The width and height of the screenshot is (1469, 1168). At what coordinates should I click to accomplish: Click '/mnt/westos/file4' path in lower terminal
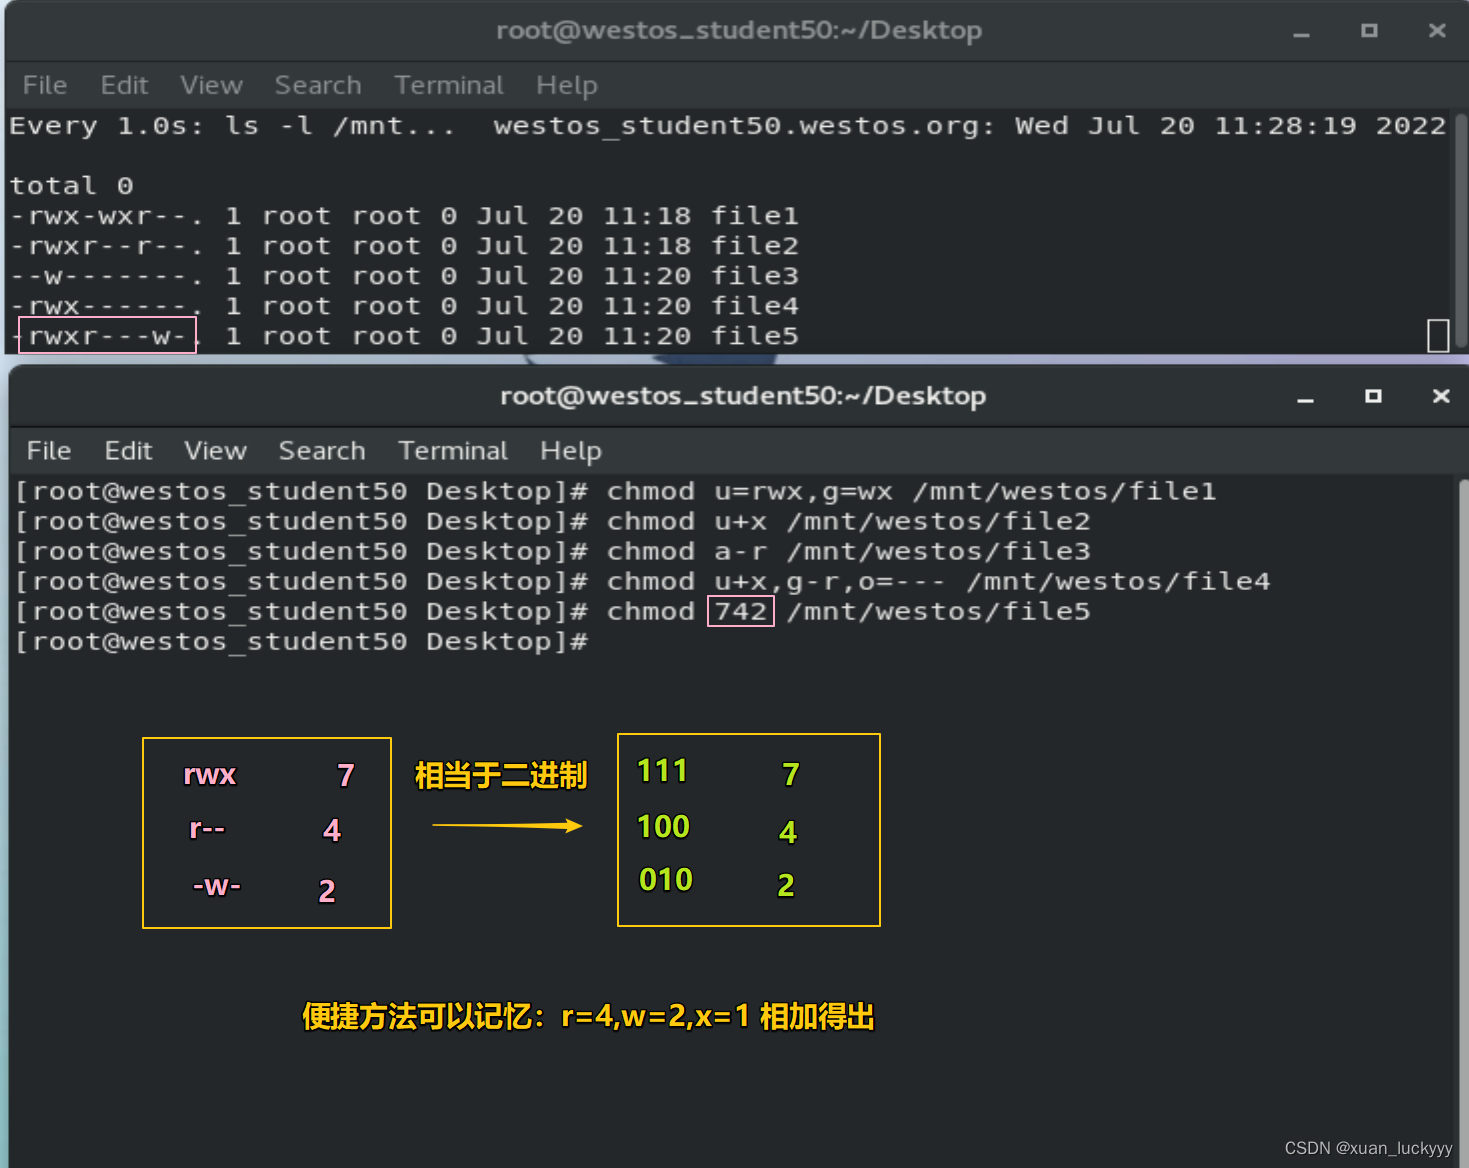point(1118,582)
